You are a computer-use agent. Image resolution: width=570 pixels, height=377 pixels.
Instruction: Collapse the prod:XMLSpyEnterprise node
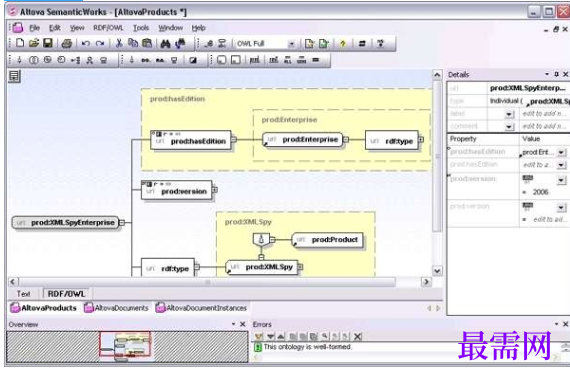122,222
